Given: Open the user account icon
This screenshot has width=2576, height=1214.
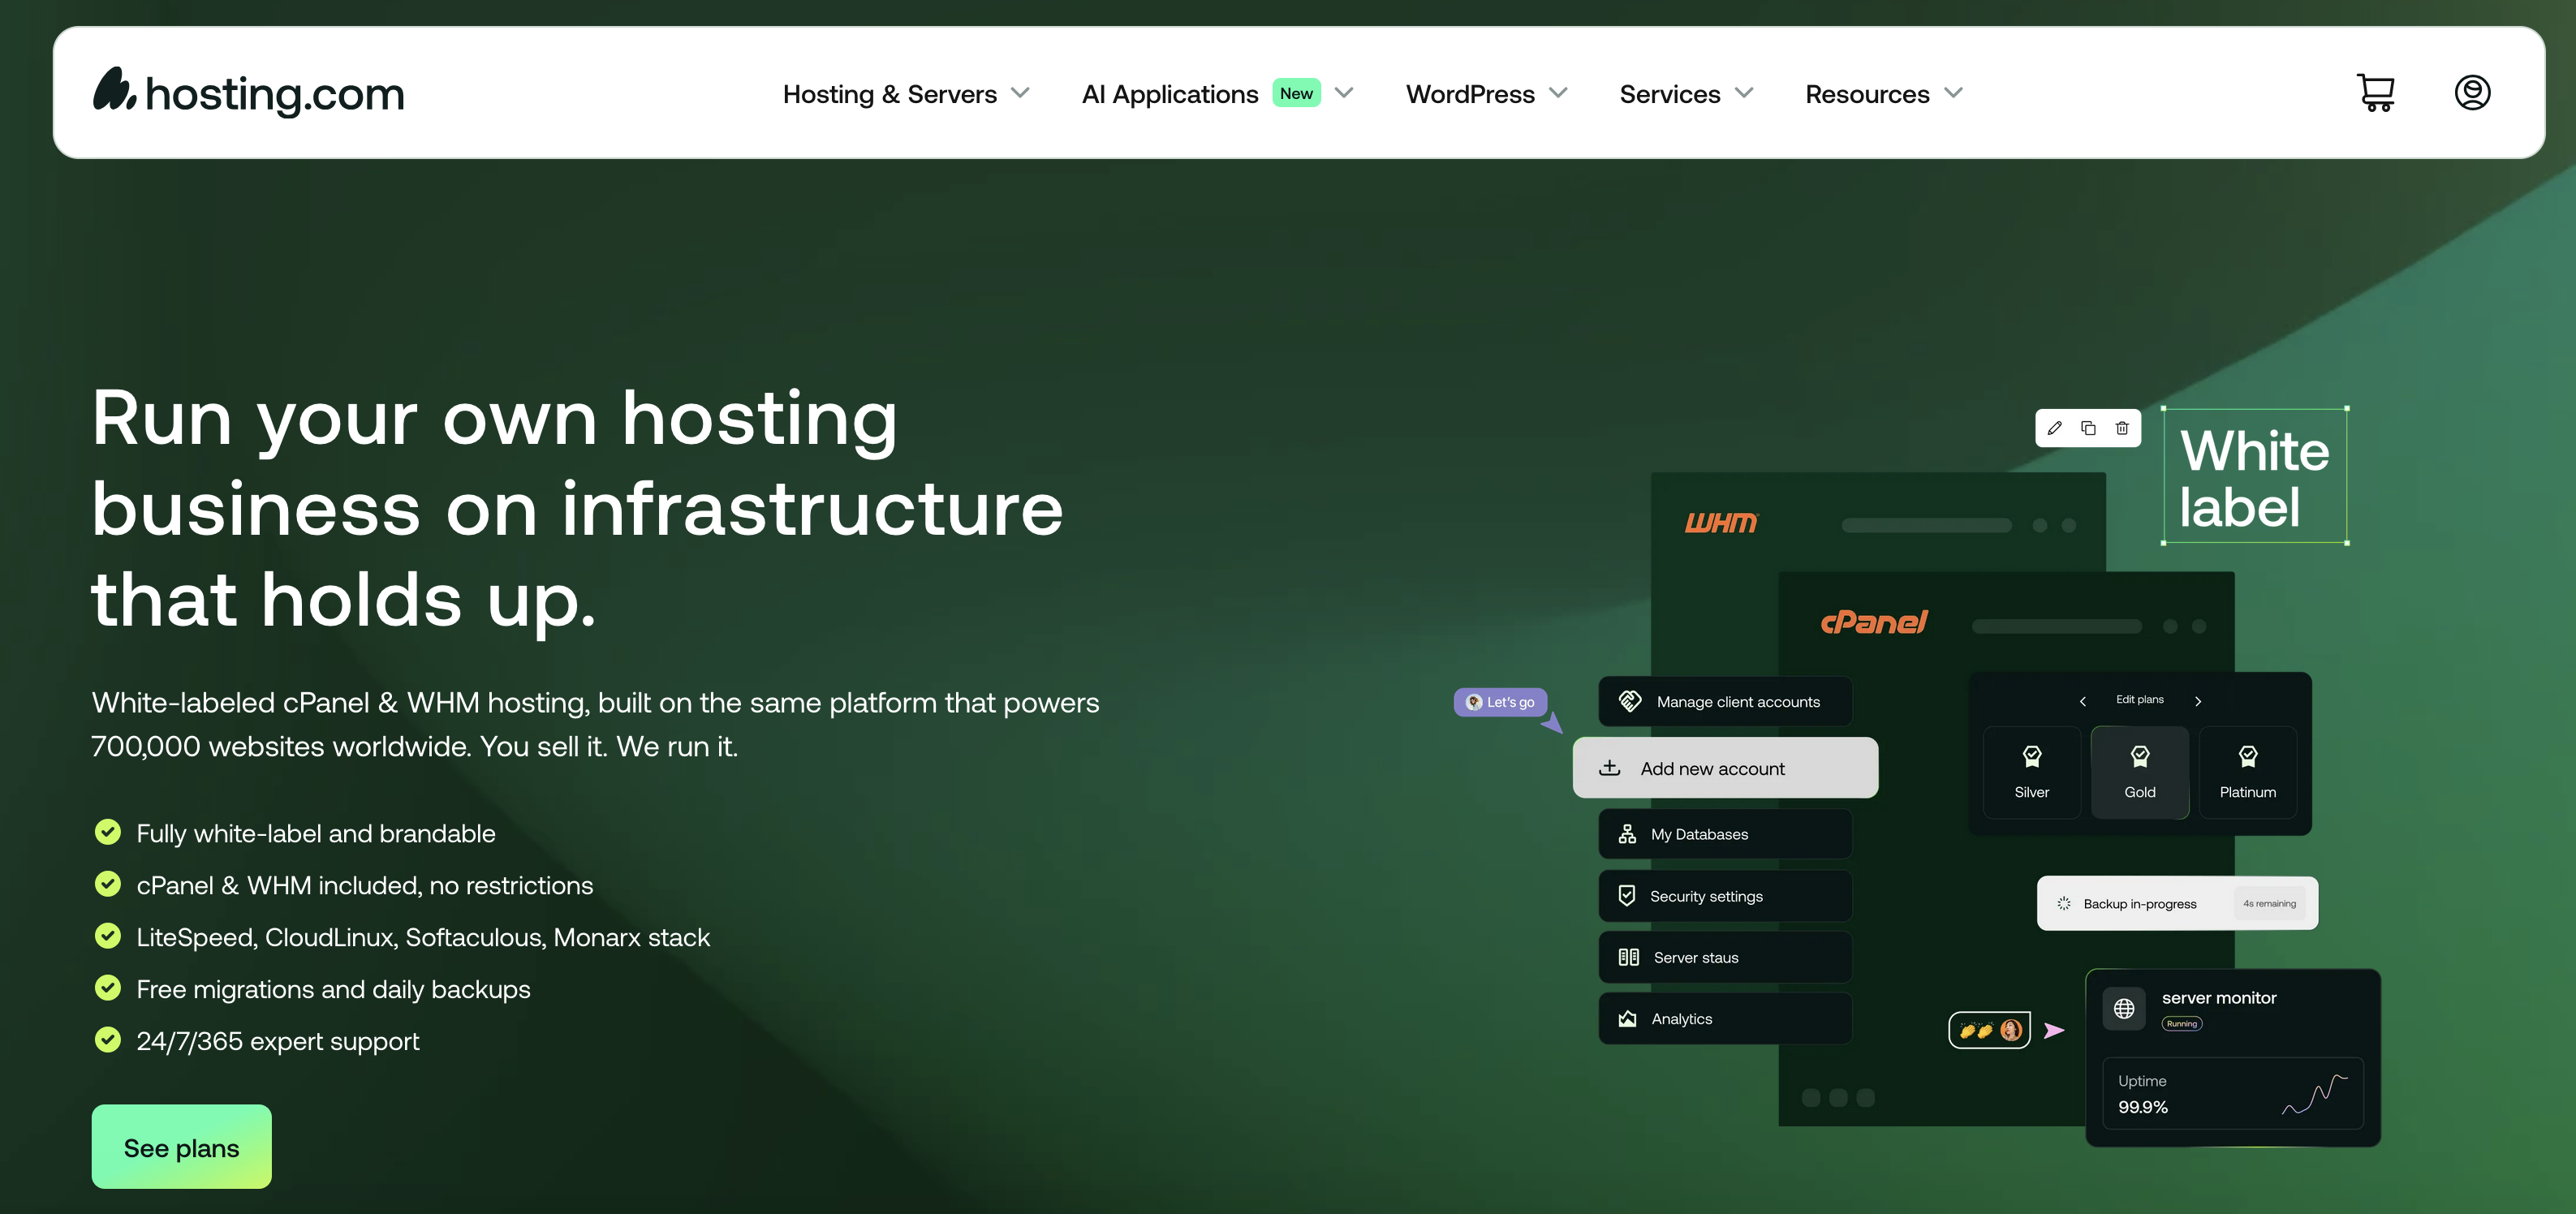Looking at the screenshot, I should click(2472, 93).
